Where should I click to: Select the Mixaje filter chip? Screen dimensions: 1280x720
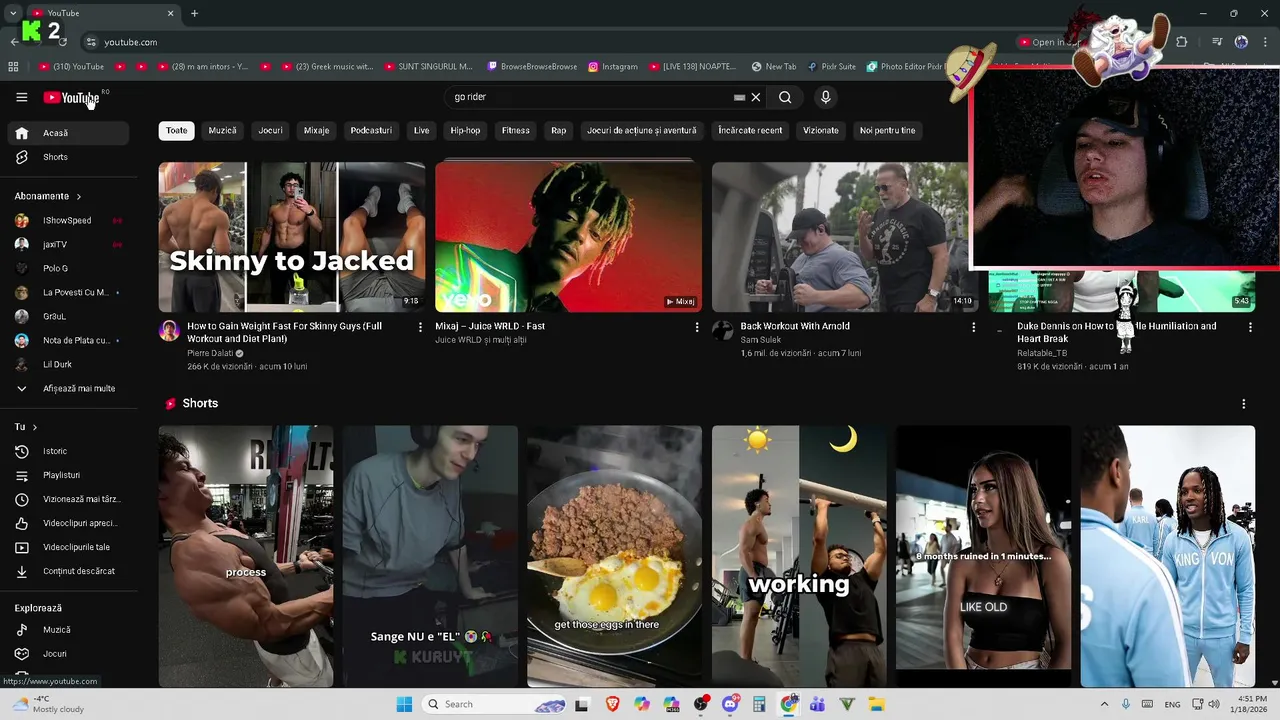pos(316,130)
